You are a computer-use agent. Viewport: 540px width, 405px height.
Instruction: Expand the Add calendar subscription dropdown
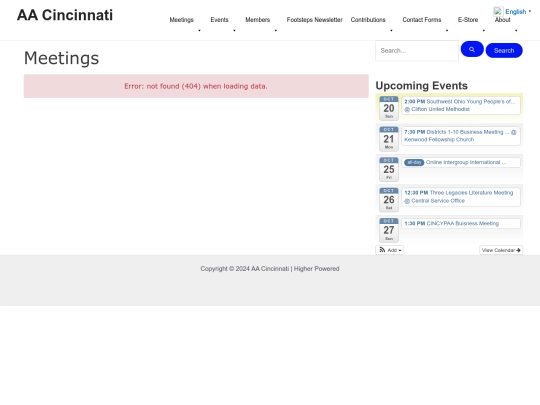pos(390,250)
